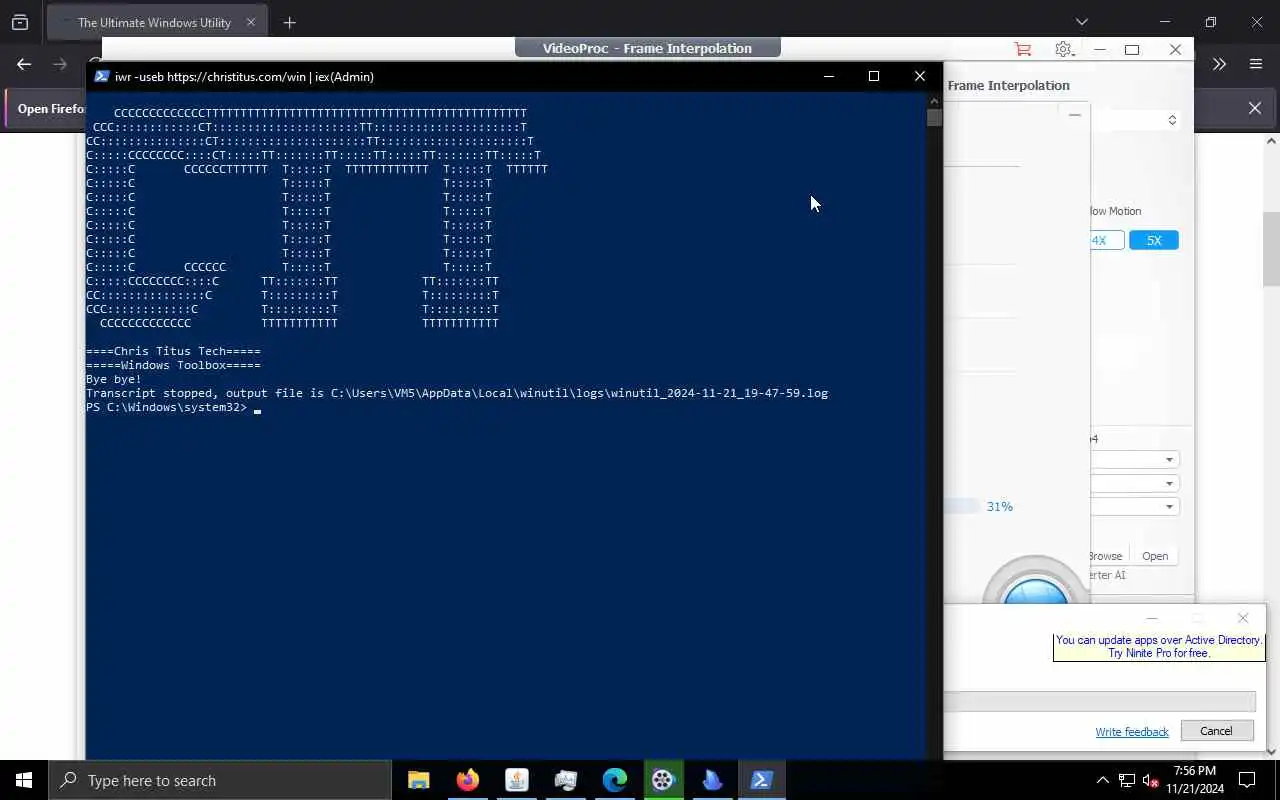Click the Browse button in VideoProc

pos(1108,556)
